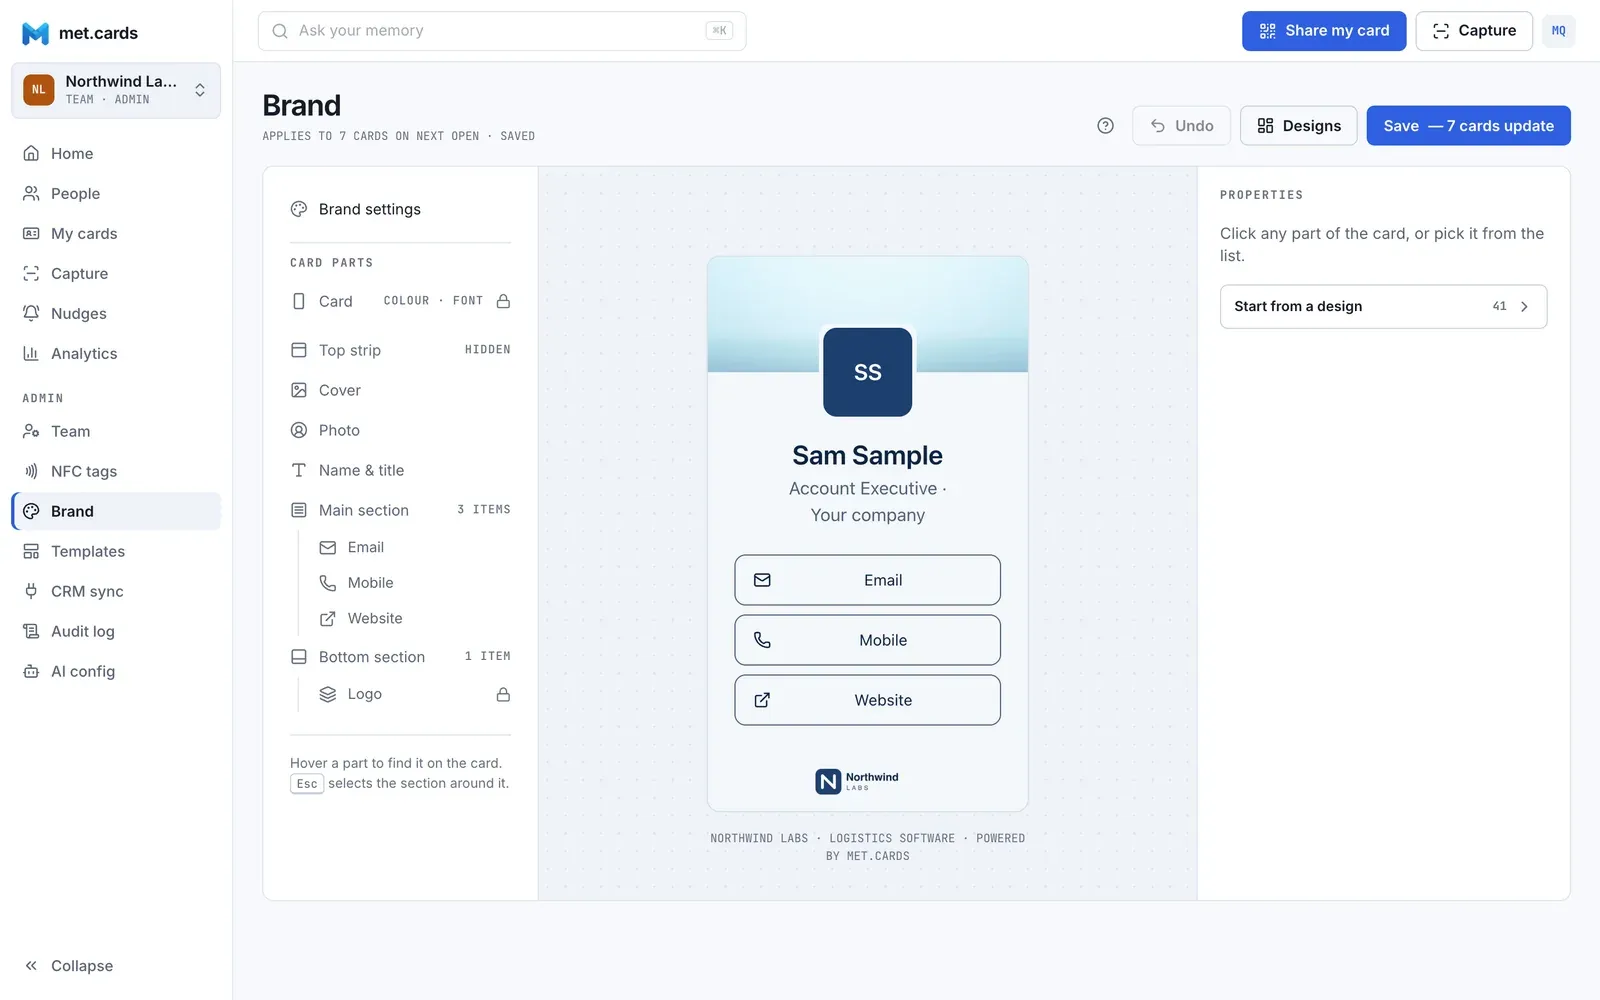Select the SS photo avatar on the card
Screen dimensions: 1600x1000
pos(867,372)
